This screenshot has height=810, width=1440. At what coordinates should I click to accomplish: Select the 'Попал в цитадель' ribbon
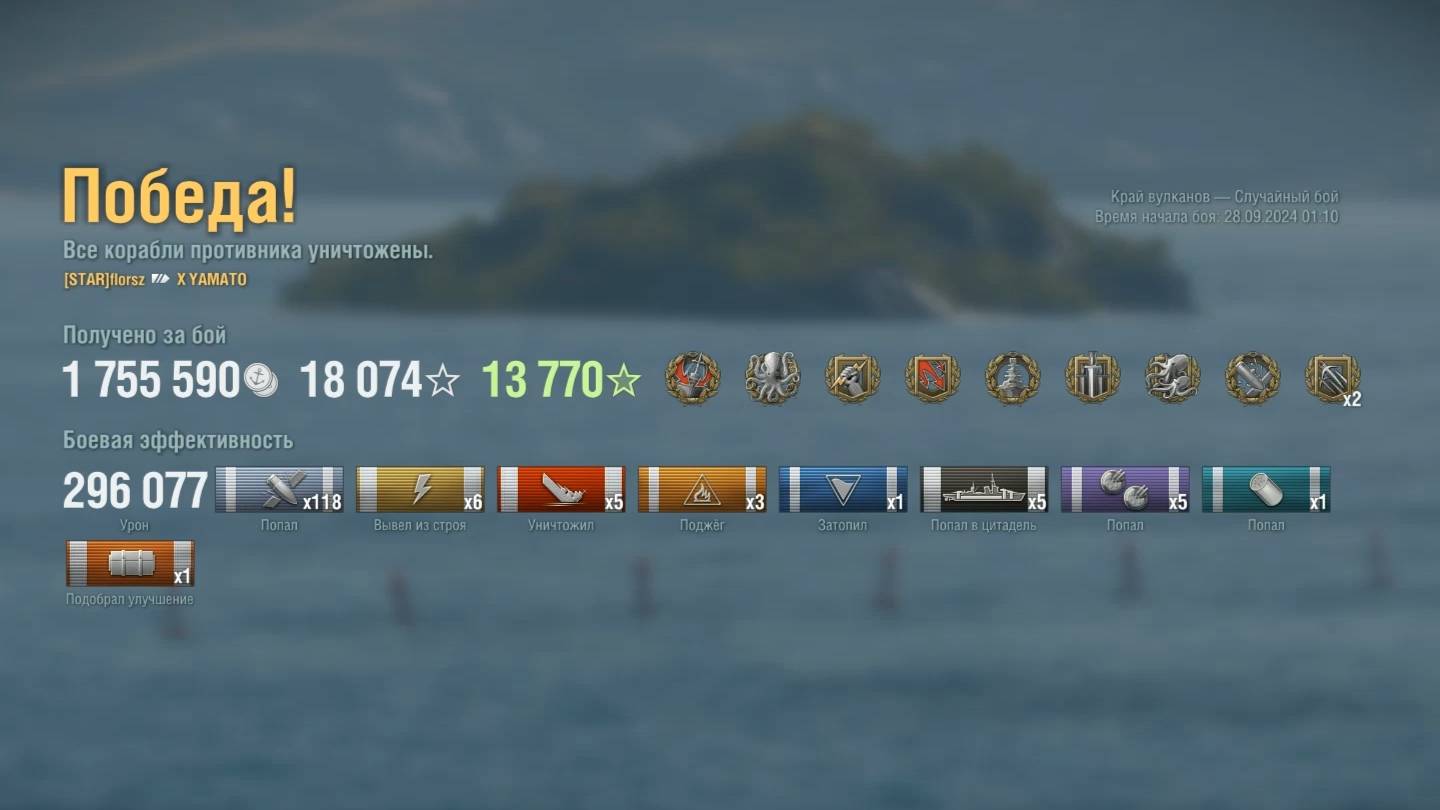984,490
